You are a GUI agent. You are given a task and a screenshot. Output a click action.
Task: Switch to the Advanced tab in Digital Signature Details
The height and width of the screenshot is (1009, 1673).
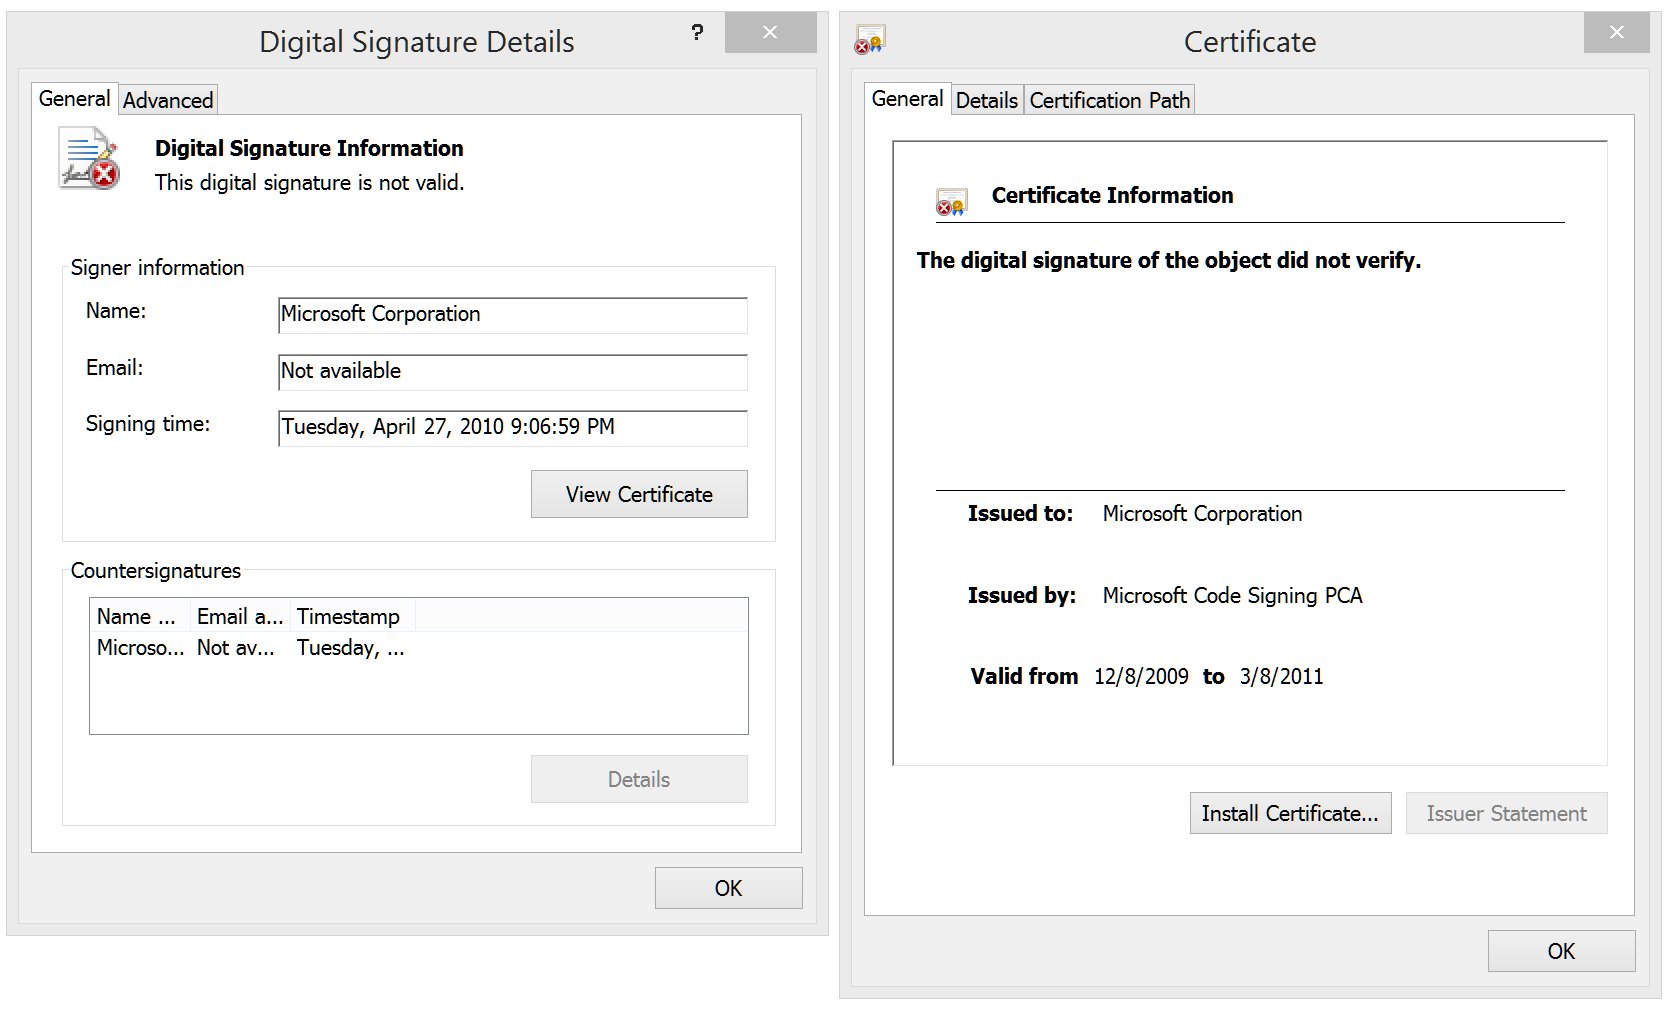click(168, 100)
